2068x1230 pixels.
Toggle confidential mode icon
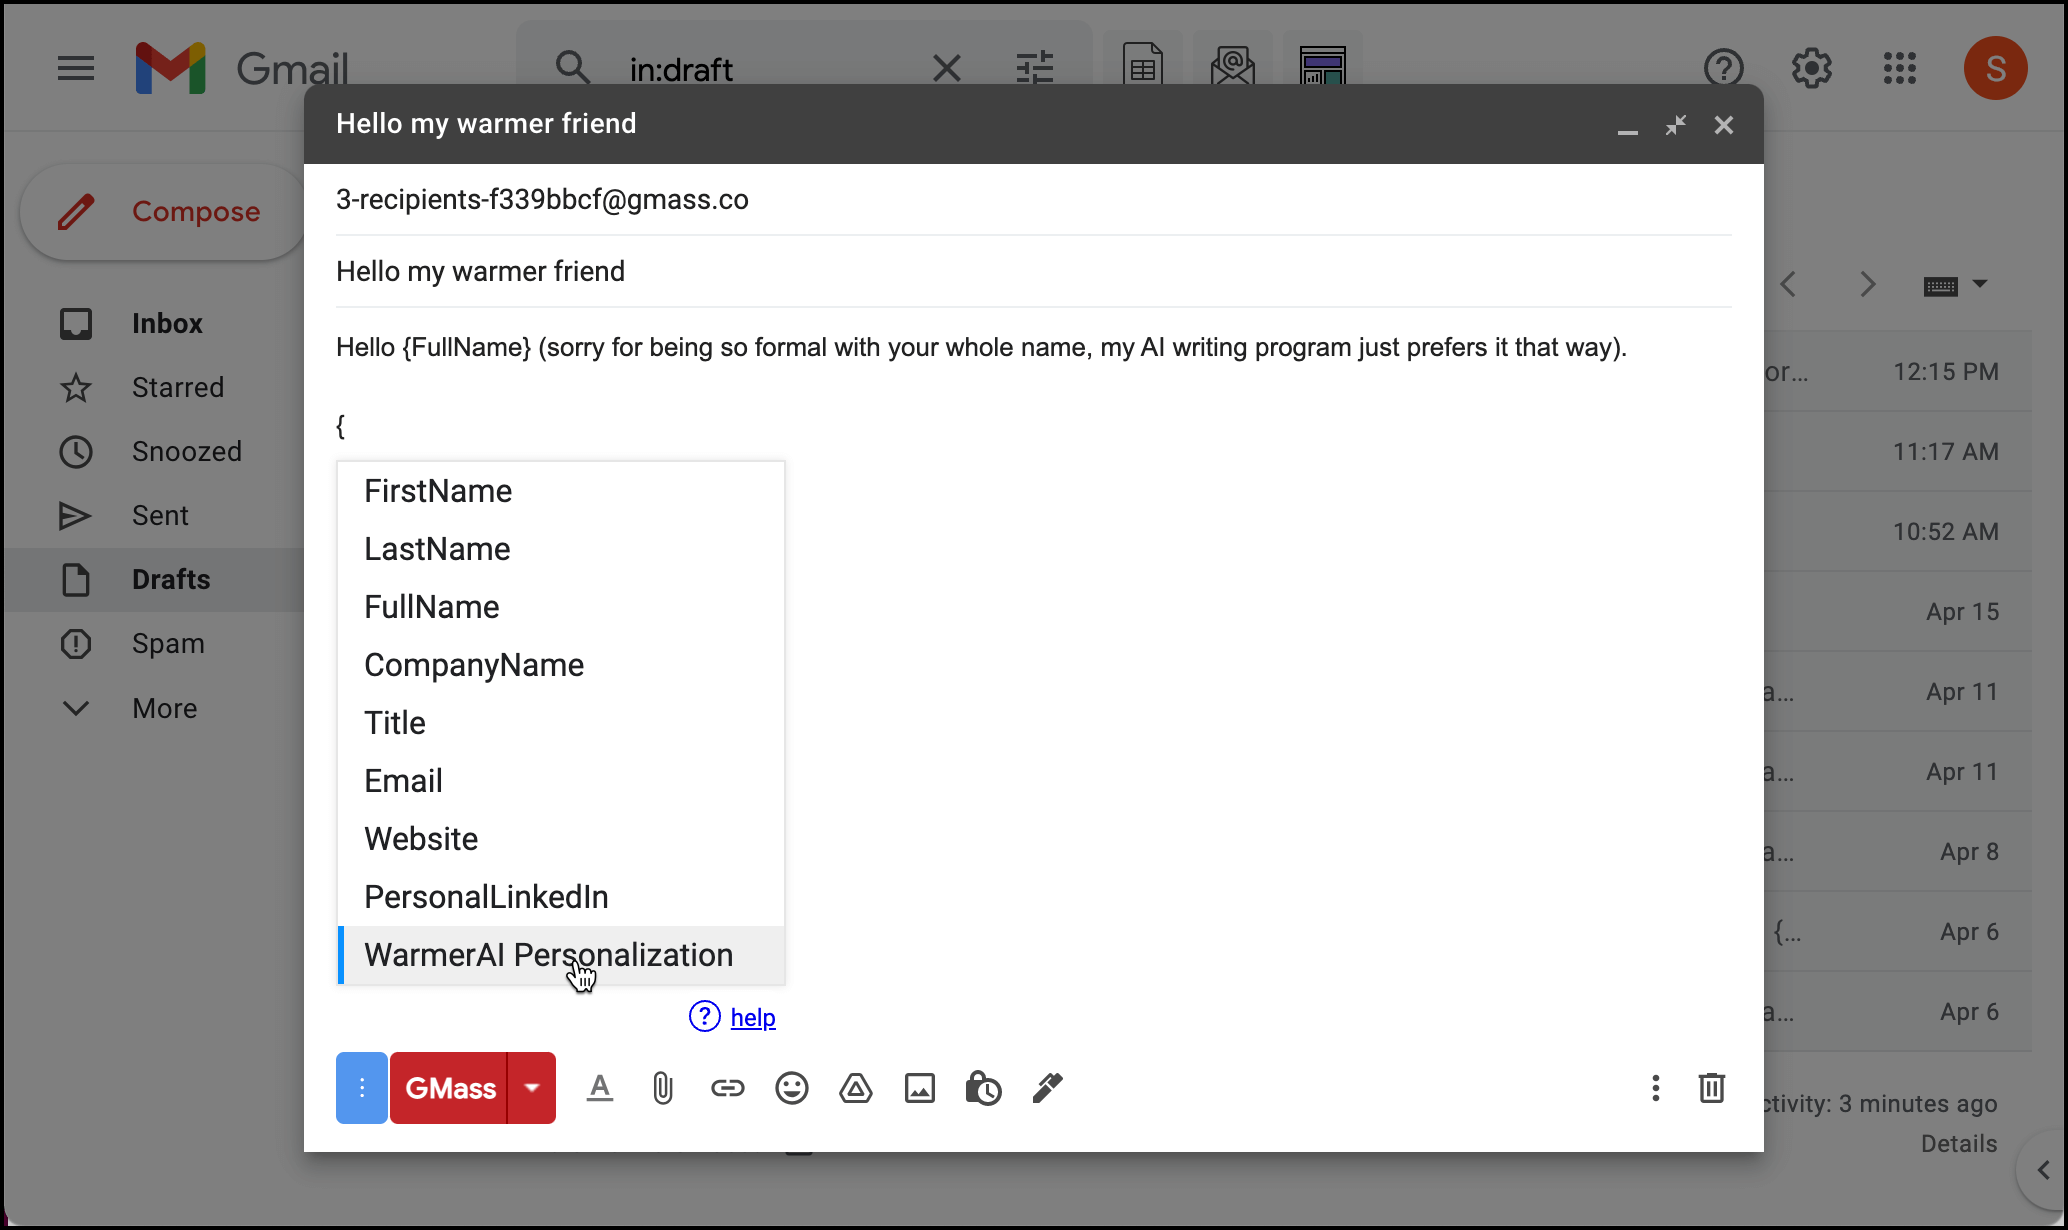click(x=984, y=1088)
